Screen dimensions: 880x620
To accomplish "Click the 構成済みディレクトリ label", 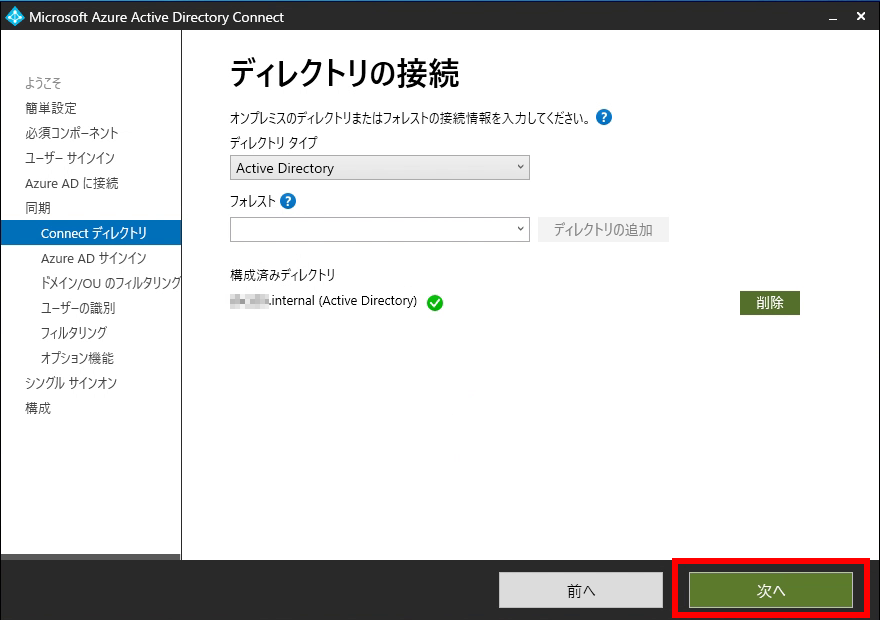I will tap(283, 275).
